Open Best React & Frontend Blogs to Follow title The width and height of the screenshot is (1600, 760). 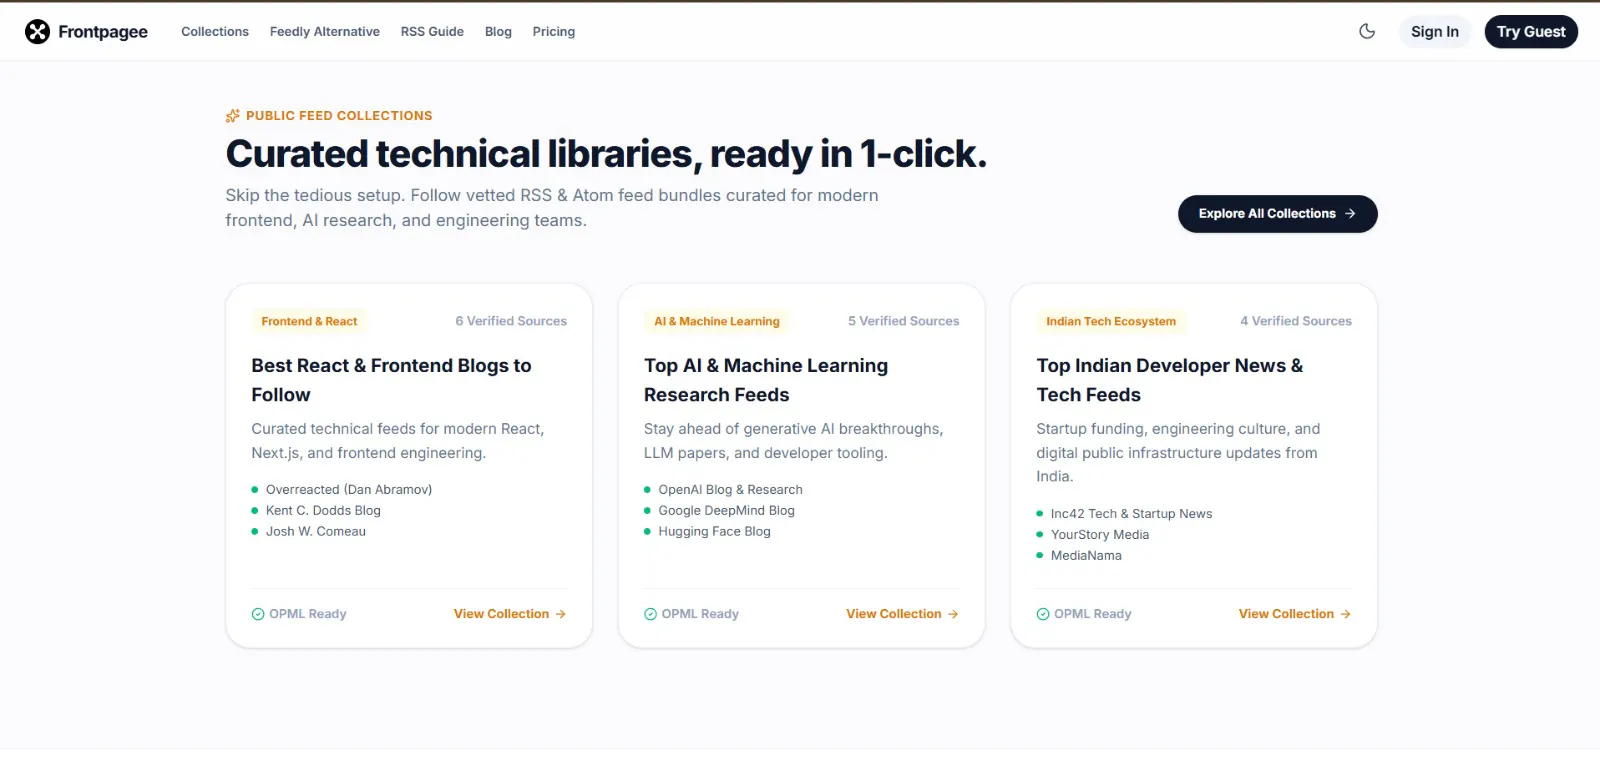pos(391,380)
